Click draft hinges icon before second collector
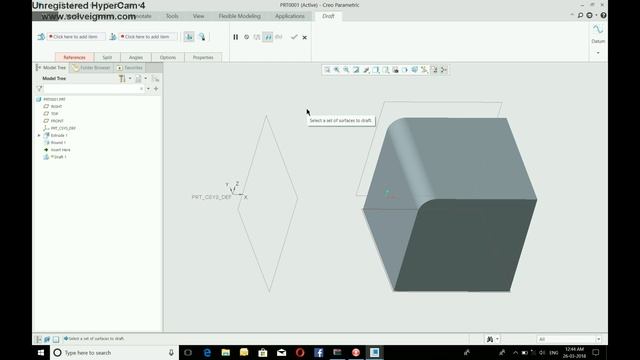This screenshot has width=640, height=360. point(113,37)
